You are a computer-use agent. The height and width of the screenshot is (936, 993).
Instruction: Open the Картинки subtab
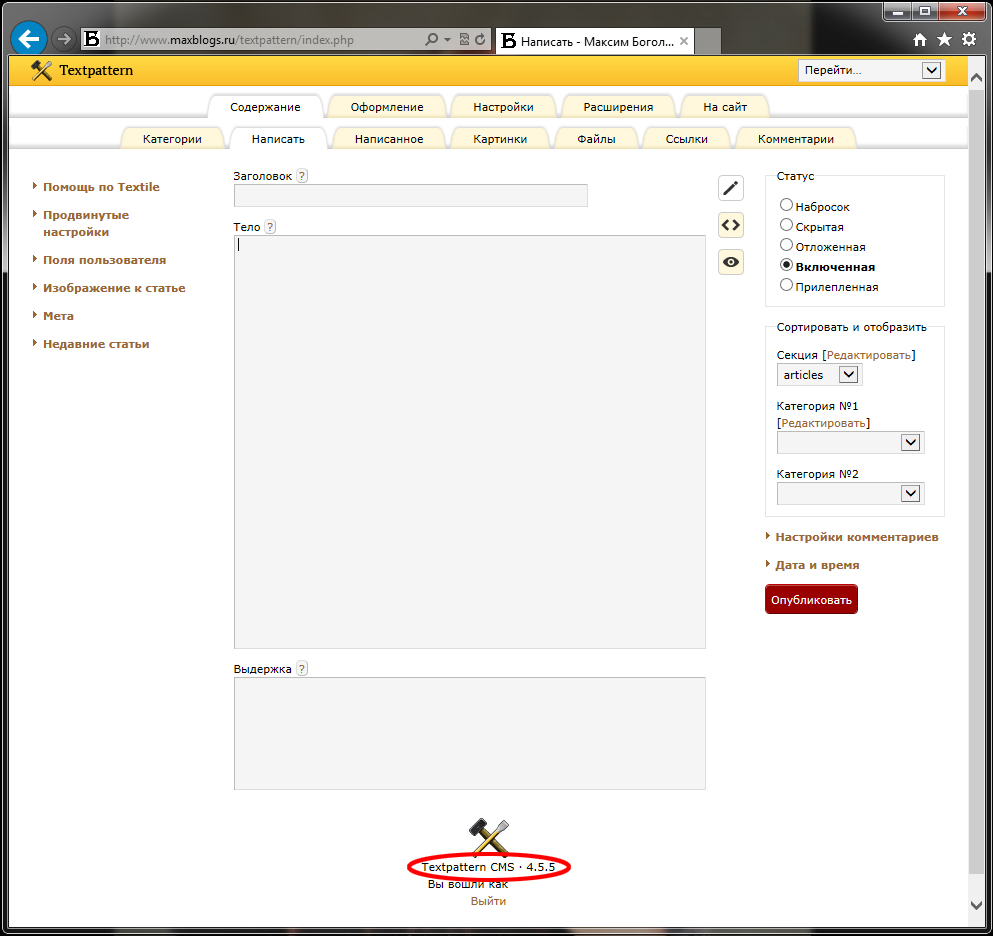click(500, 139)
